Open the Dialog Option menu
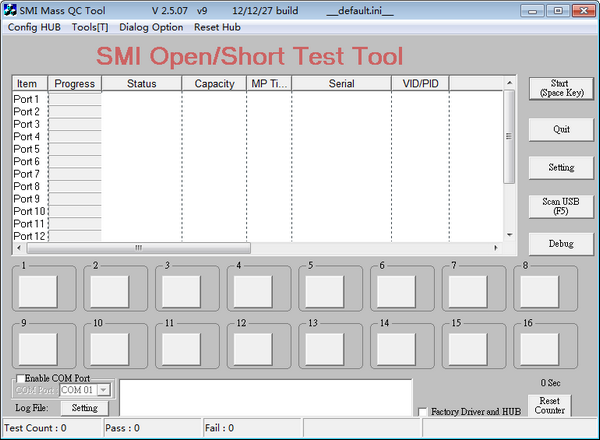This screenshot has width=600, height=440. point(151,27)
